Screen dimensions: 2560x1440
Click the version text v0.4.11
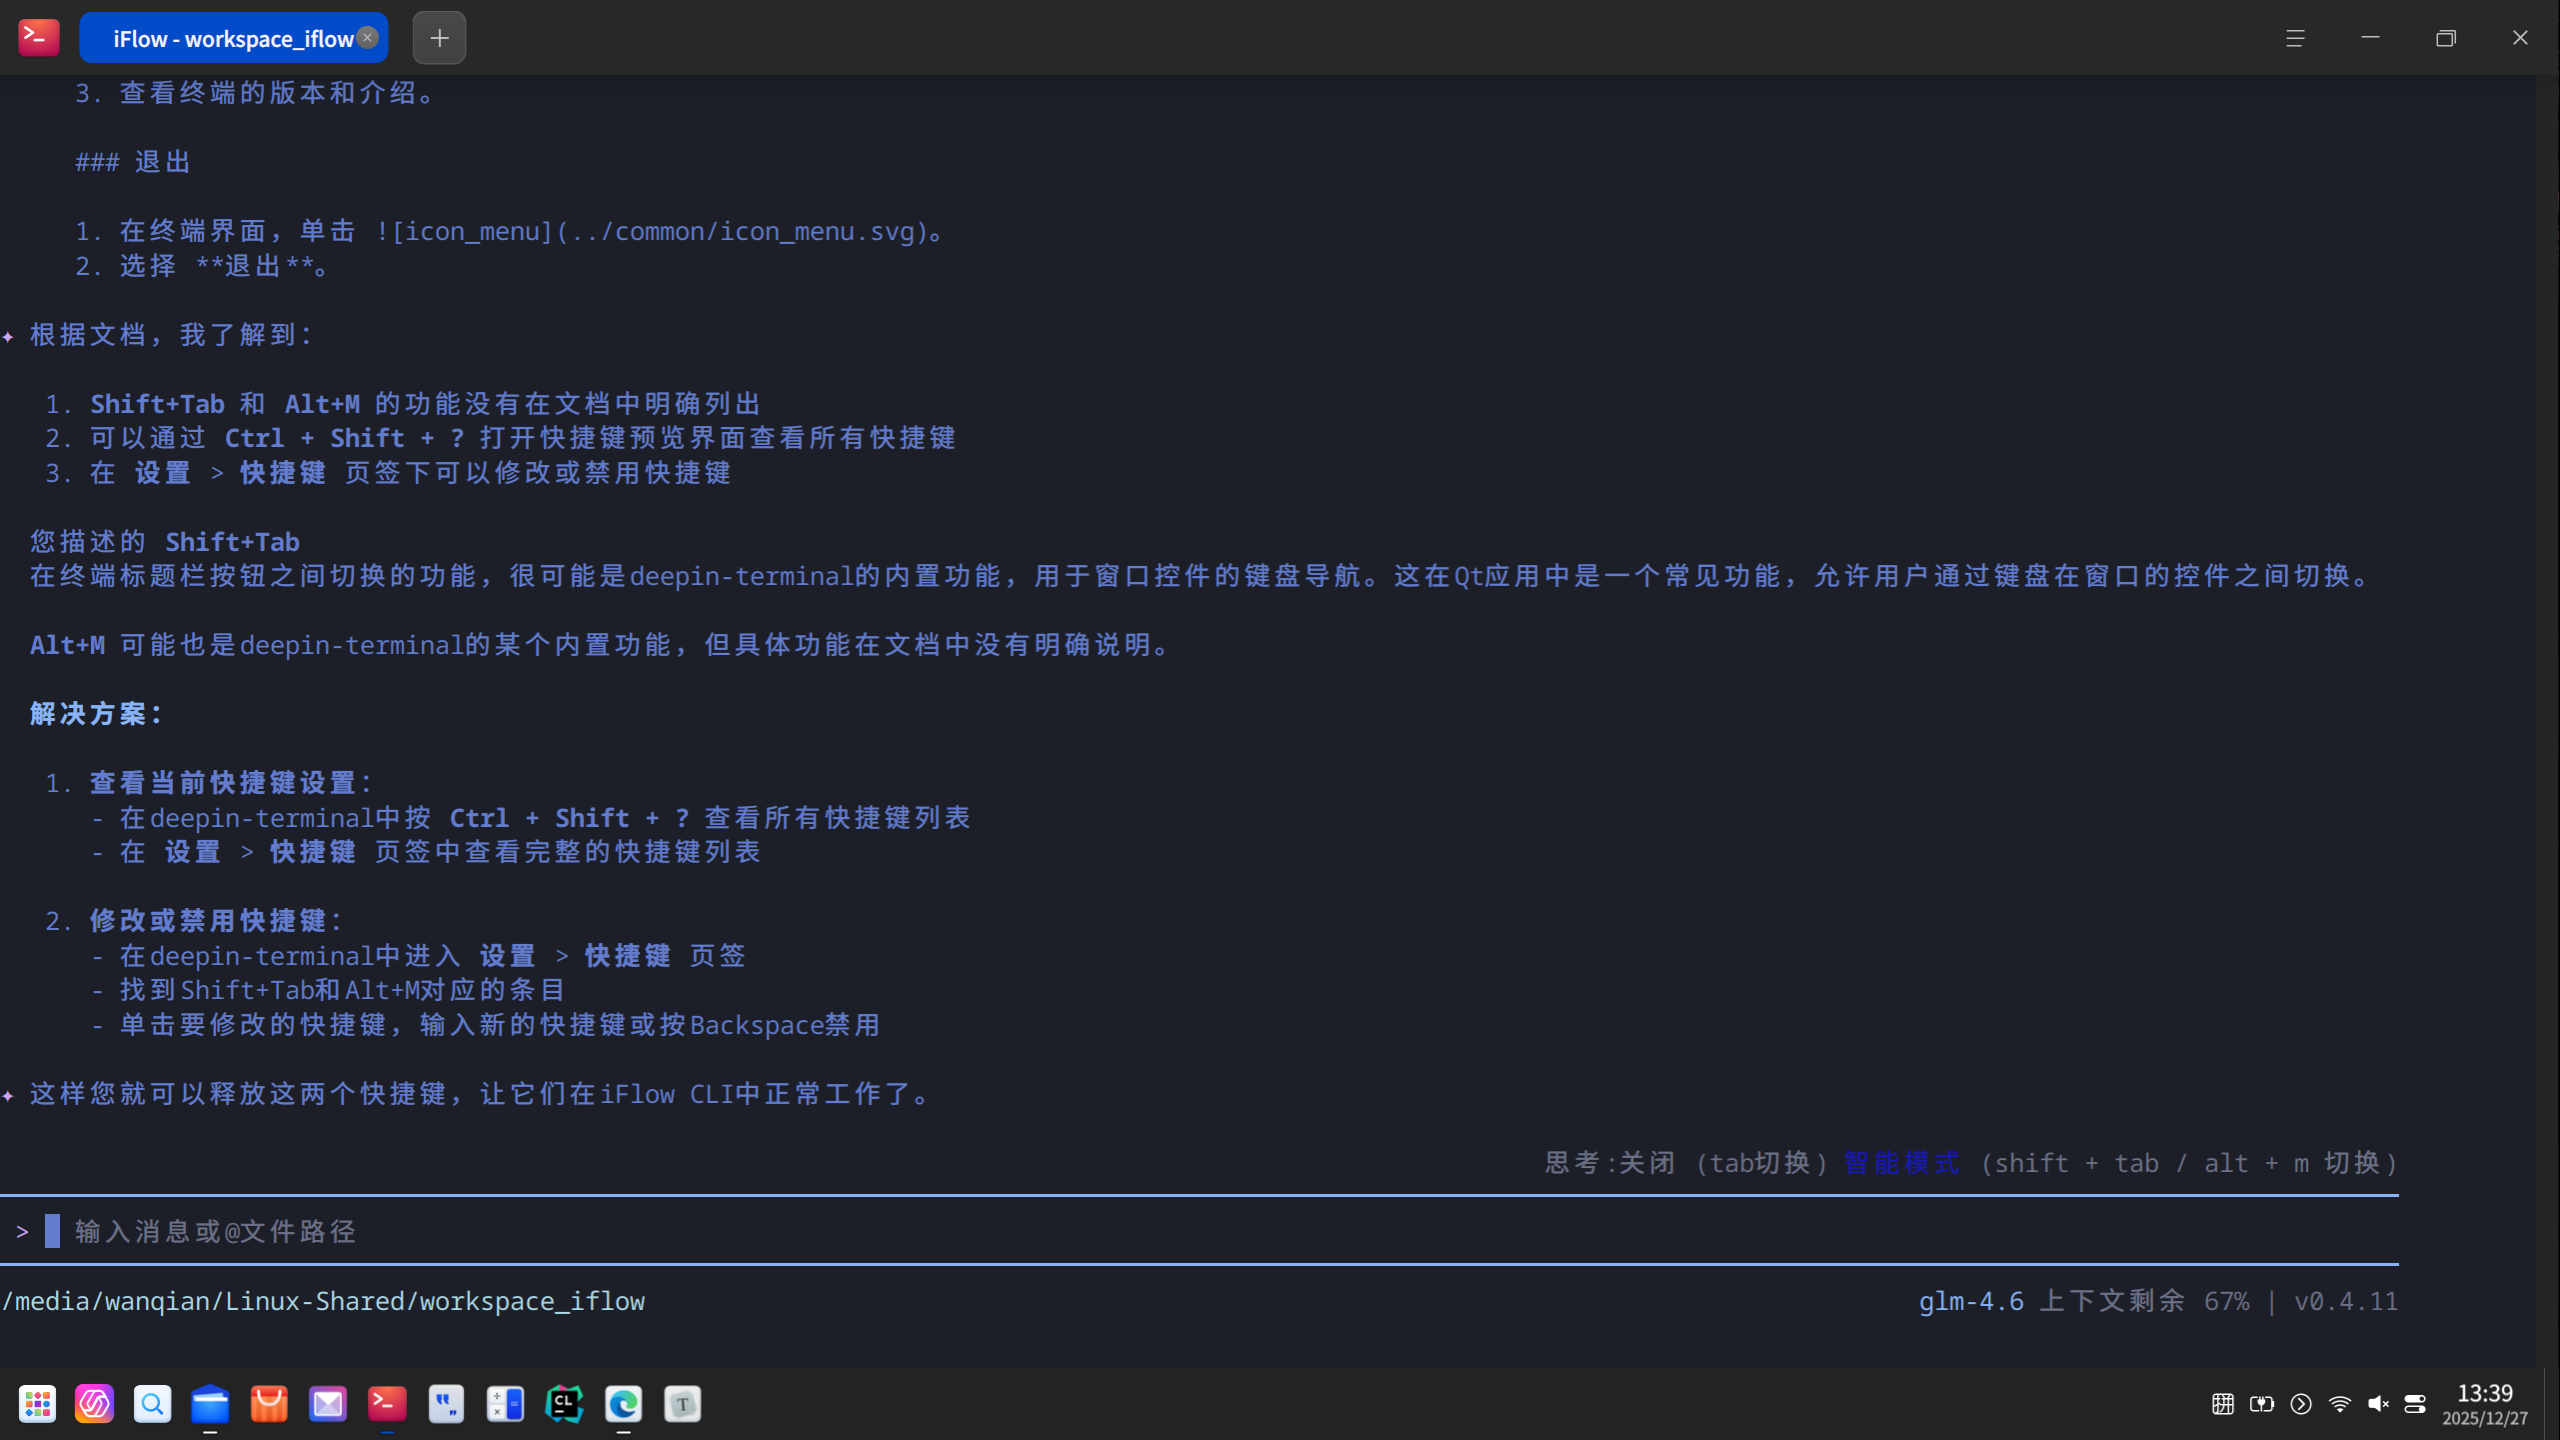[2346, 1301]
